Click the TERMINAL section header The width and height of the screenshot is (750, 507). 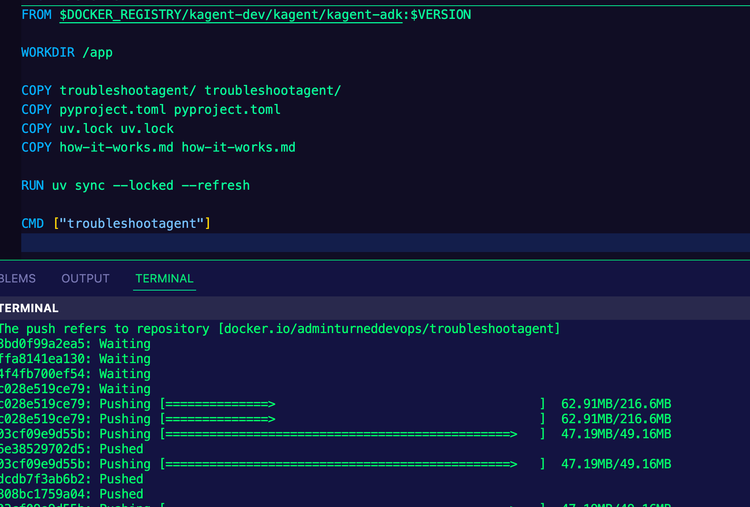point(29,308)
